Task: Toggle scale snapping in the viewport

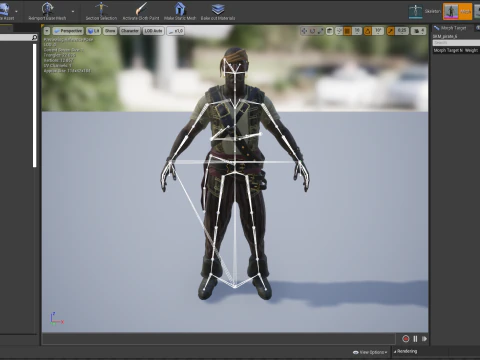Action: [391, 31]
